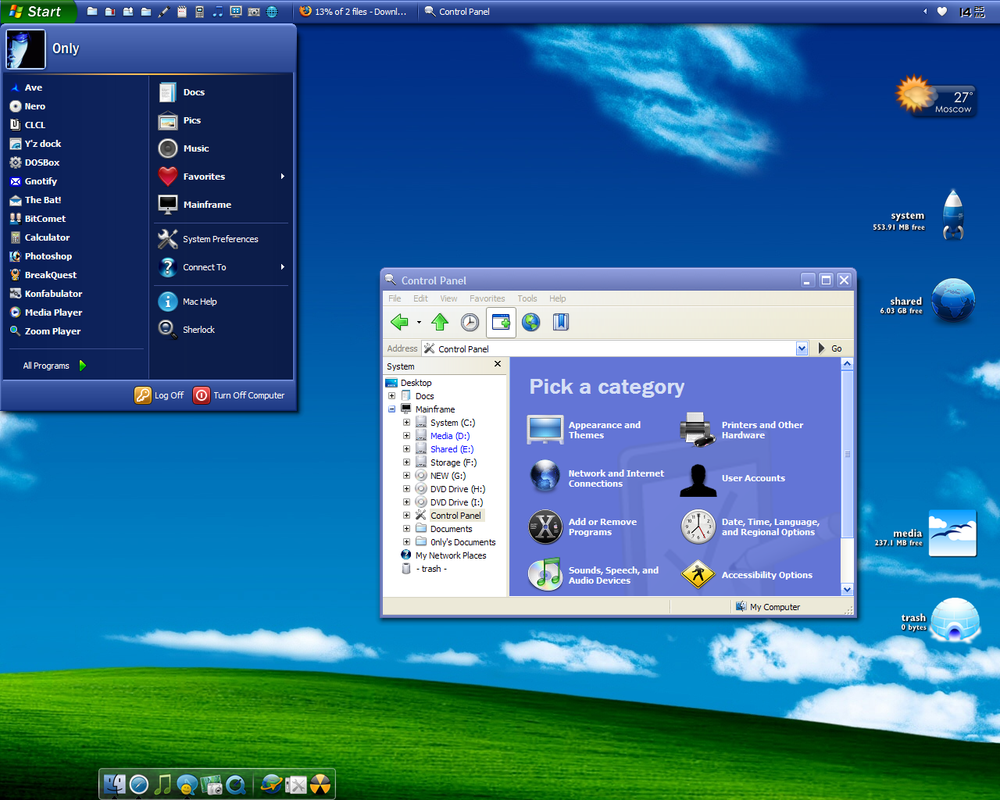Expand the Storage (F:) tree node
Viewport: 1000px width, 800px height.
pos(406,463)
